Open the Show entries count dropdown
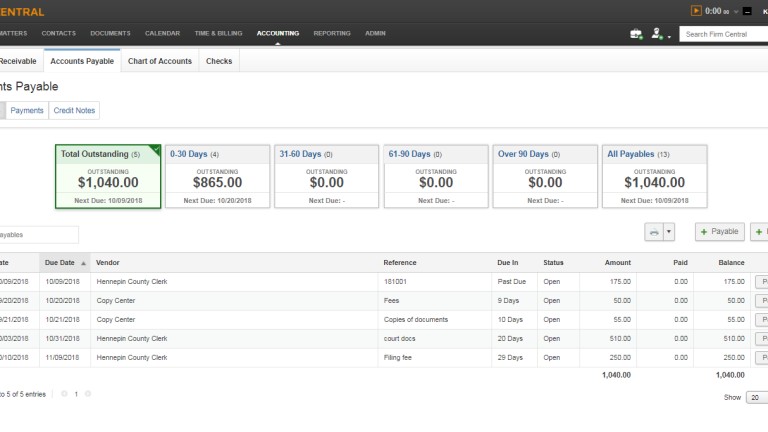768x432 pixels. (756, 397)
